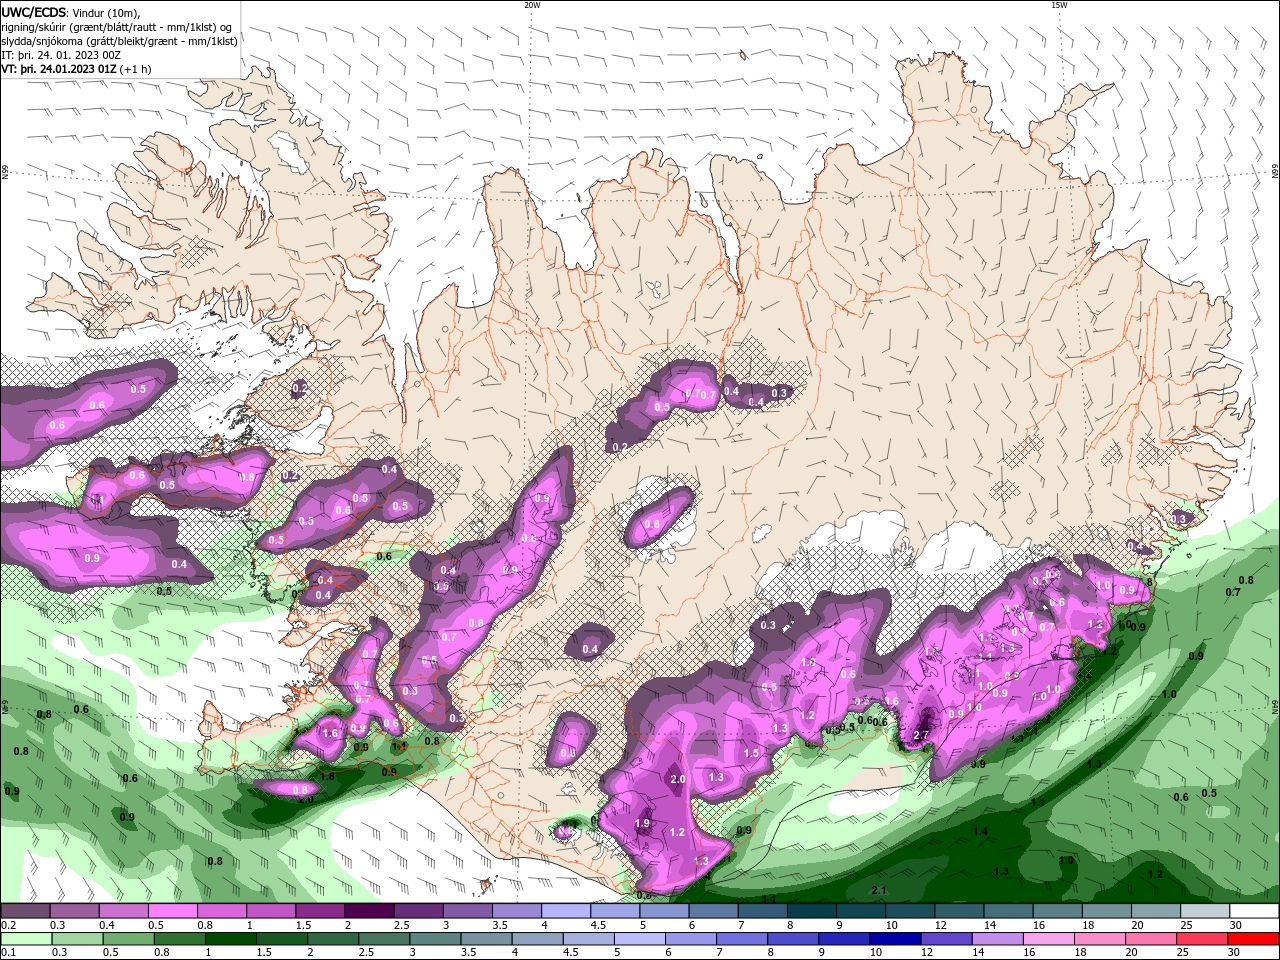Click the 'rigning/skúrir' legend description line

116,27
